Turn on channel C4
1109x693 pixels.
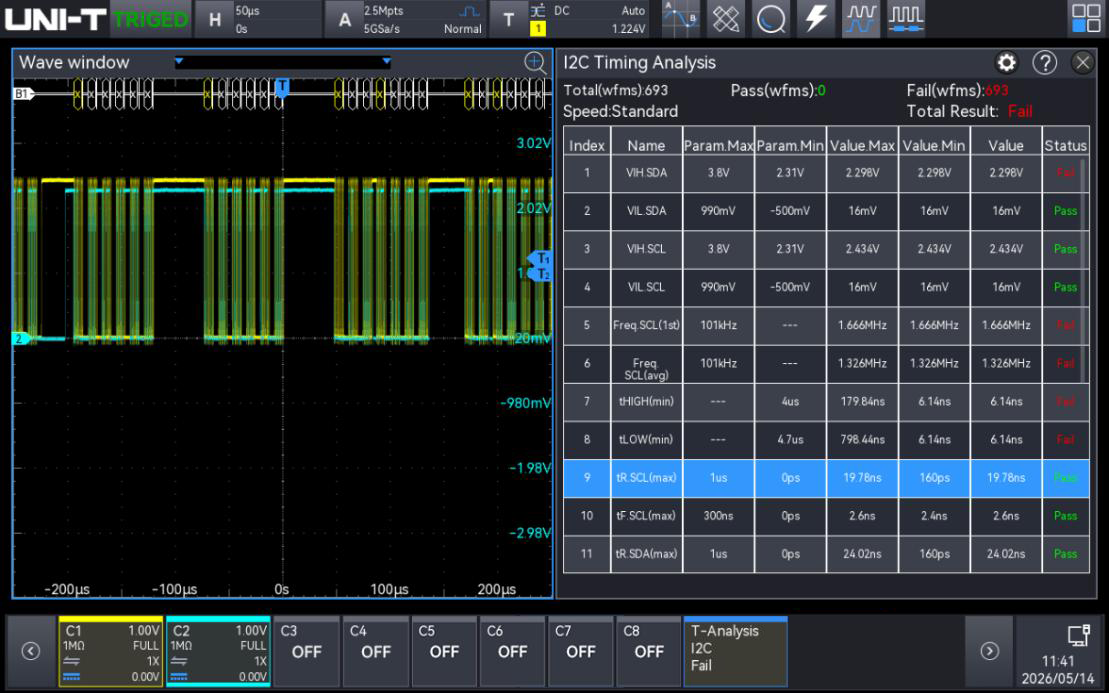coord(375,651)
